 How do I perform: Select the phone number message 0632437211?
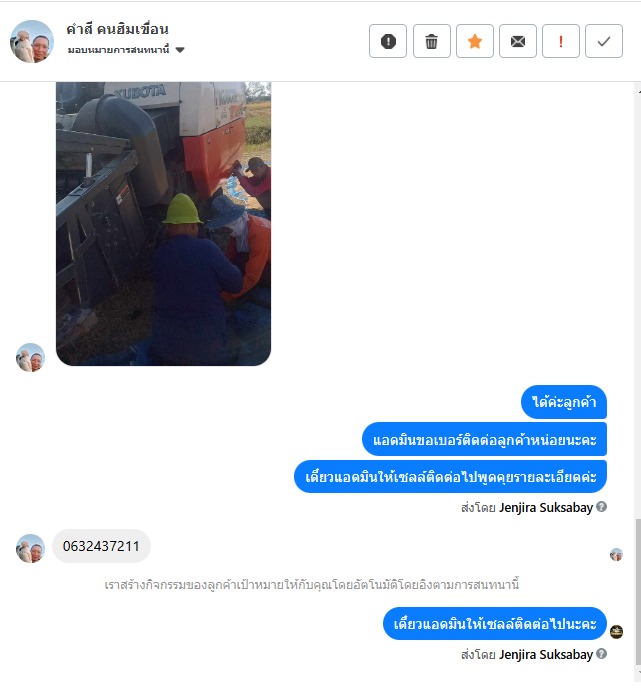(101, 546)
